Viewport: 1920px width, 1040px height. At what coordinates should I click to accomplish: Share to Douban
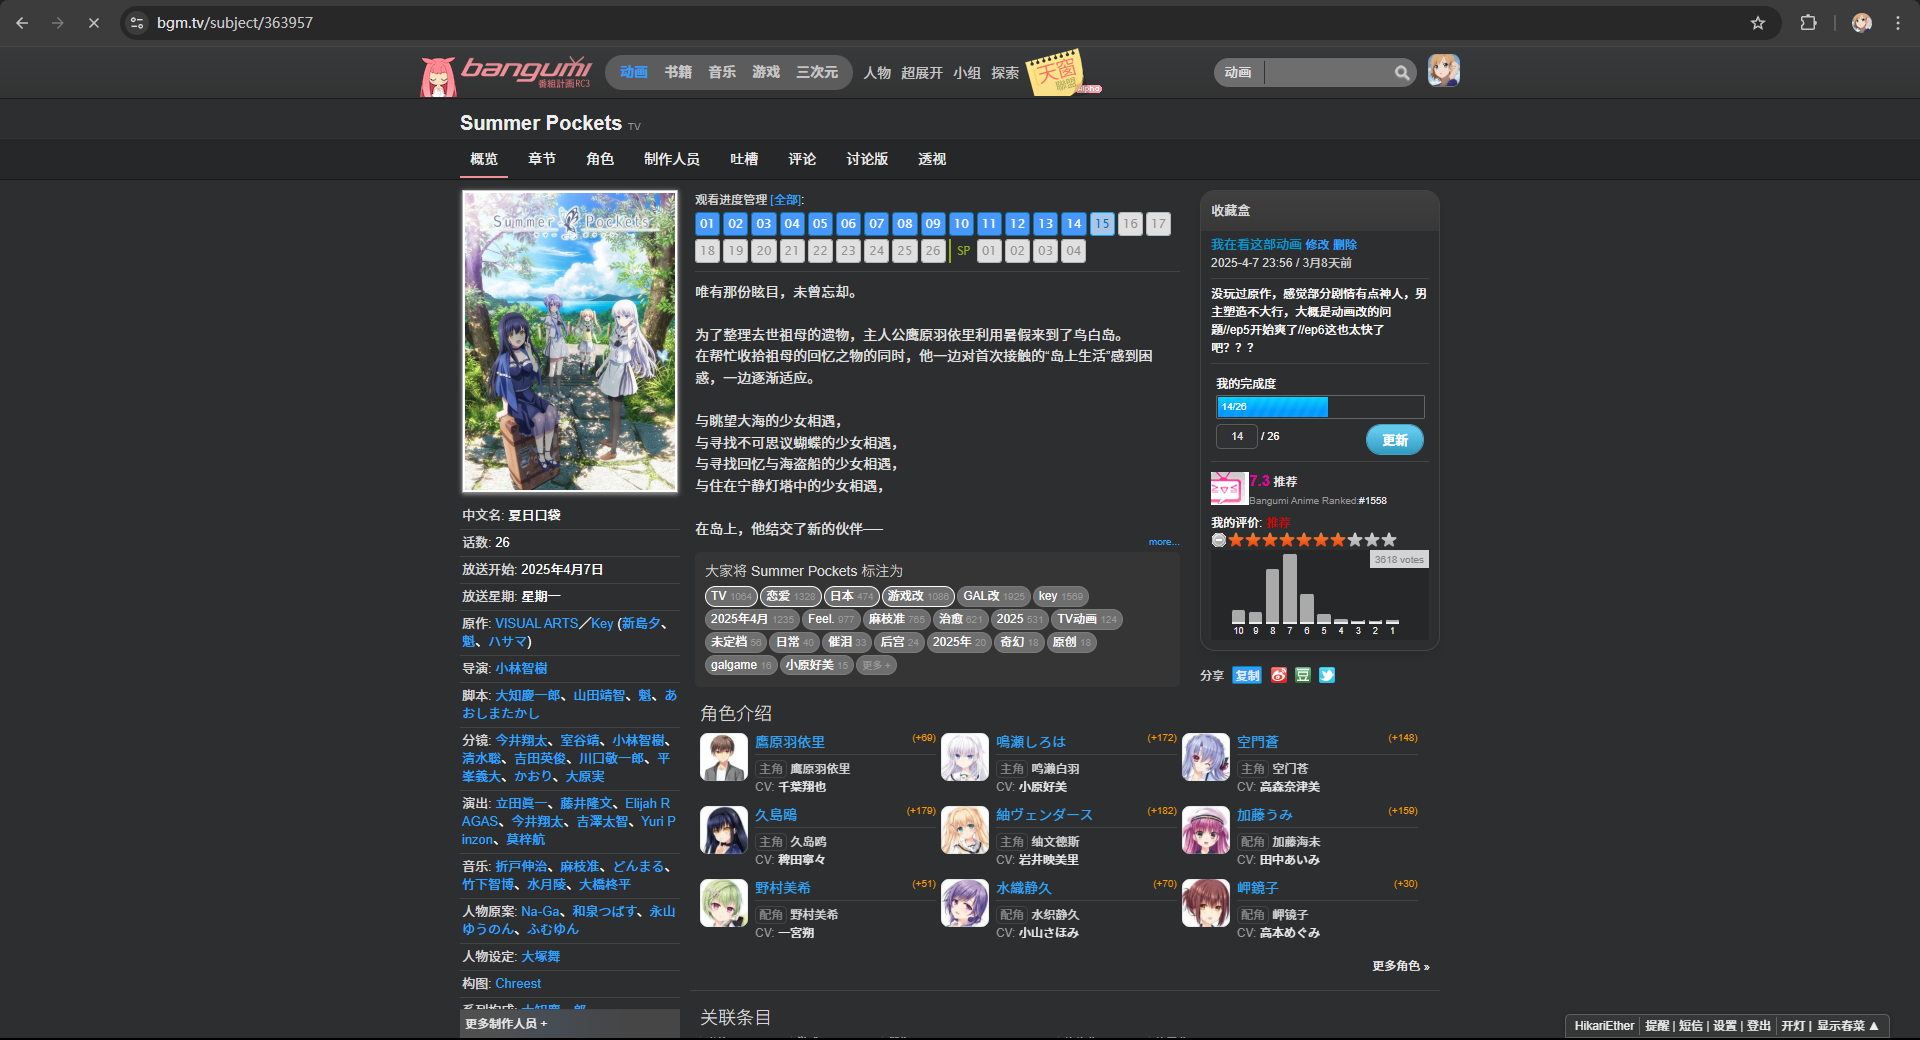coord(1303,675)
